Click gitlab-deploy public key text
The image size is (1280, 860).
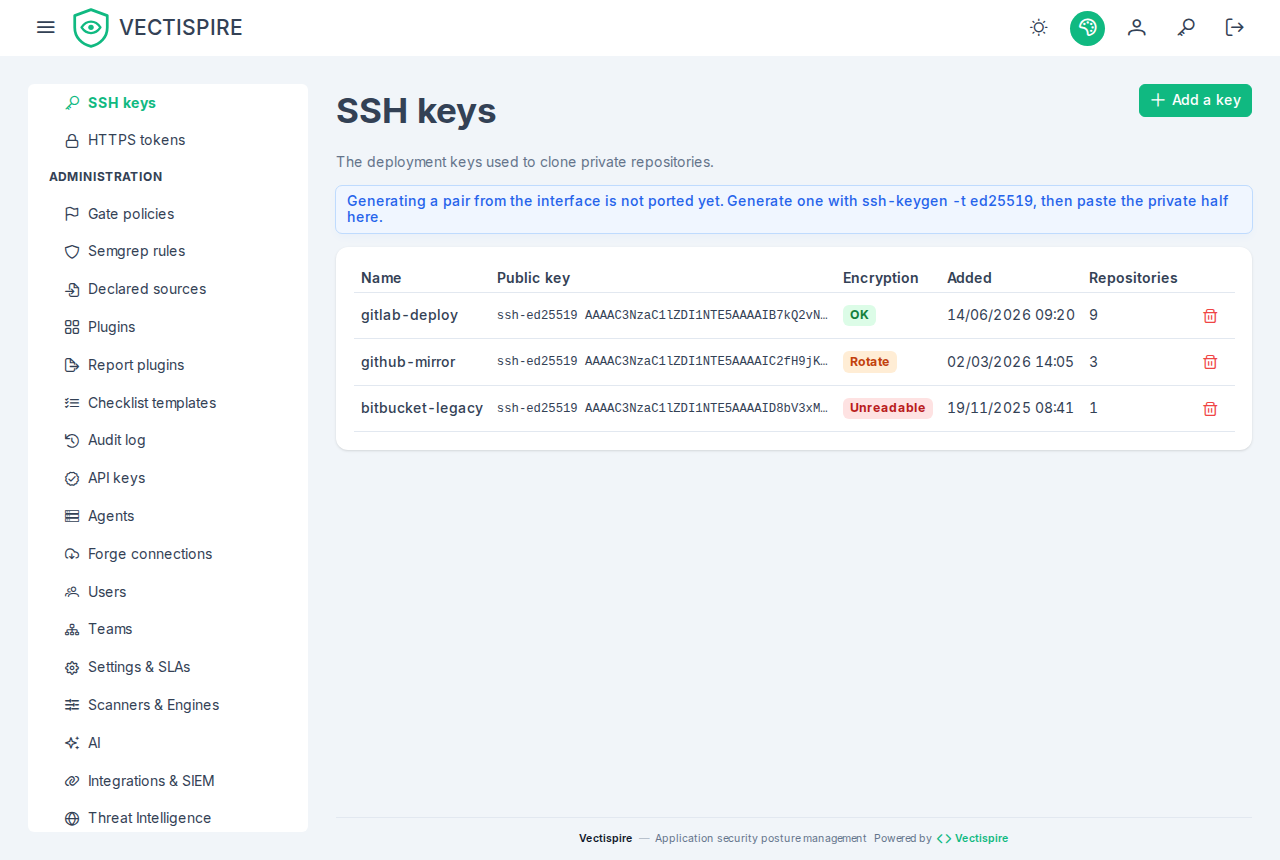(662, 315)
